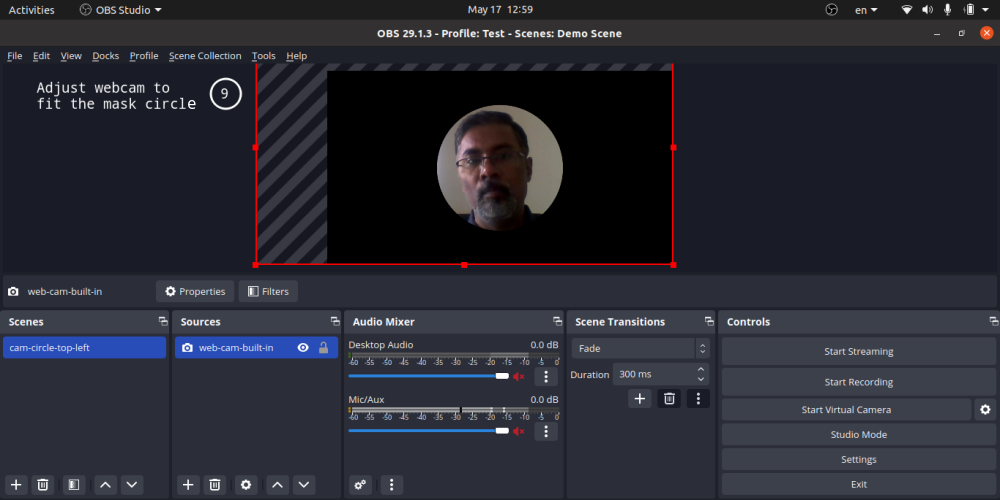This screenshot has width=1000, height=500.
Task: Open clock calendar May 17 12:59
Action: 500,10
